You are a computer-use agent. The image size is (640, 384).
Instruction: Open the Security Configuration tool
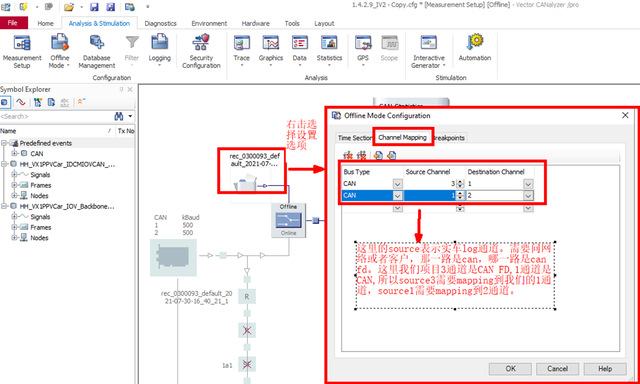point(201,51)
